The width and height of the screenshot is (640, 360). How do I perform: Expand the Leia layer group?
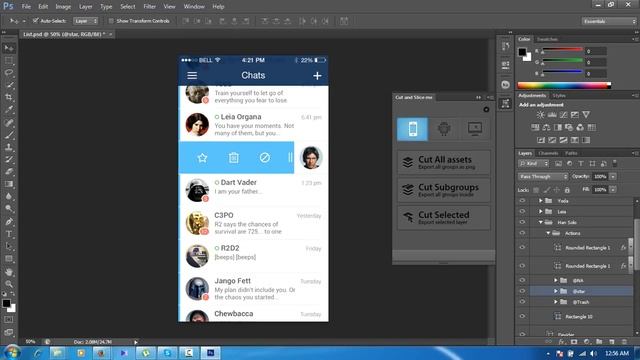pos(540,211)
